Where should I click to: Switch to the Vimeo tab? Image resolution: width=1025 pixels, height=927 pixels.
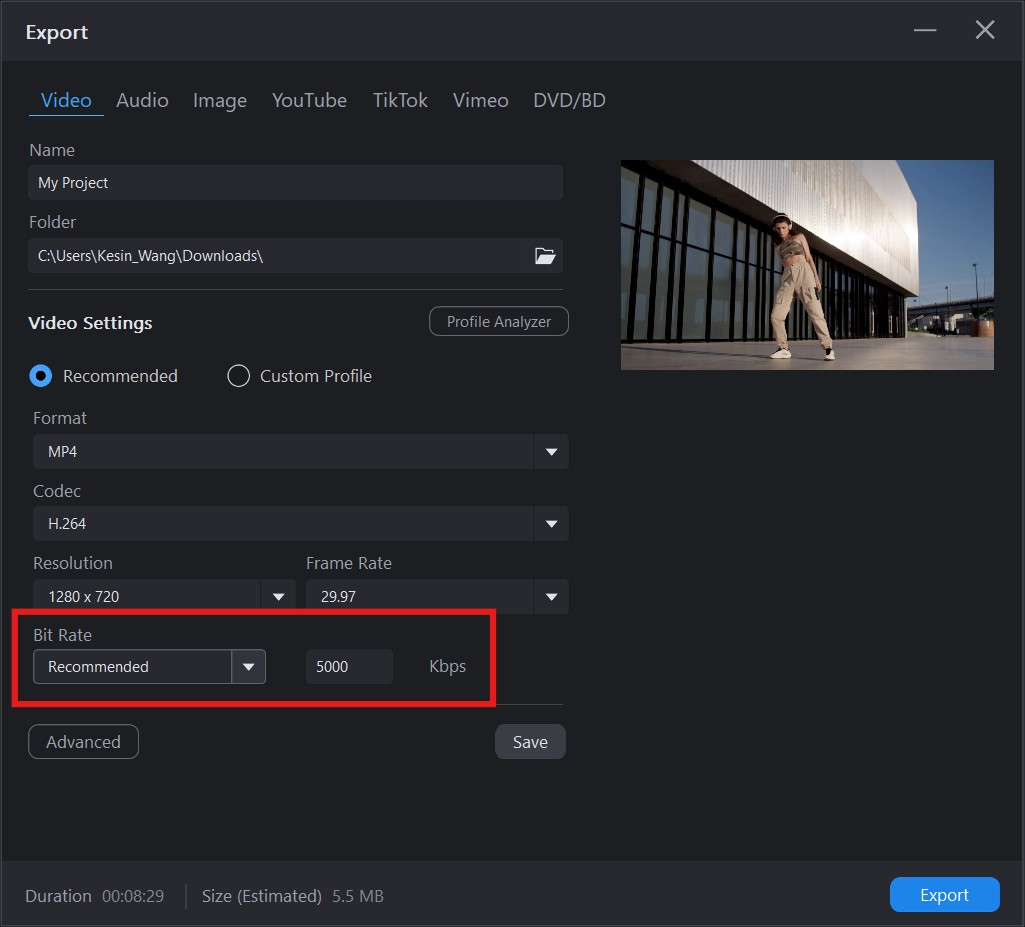(x=480, y=100)
